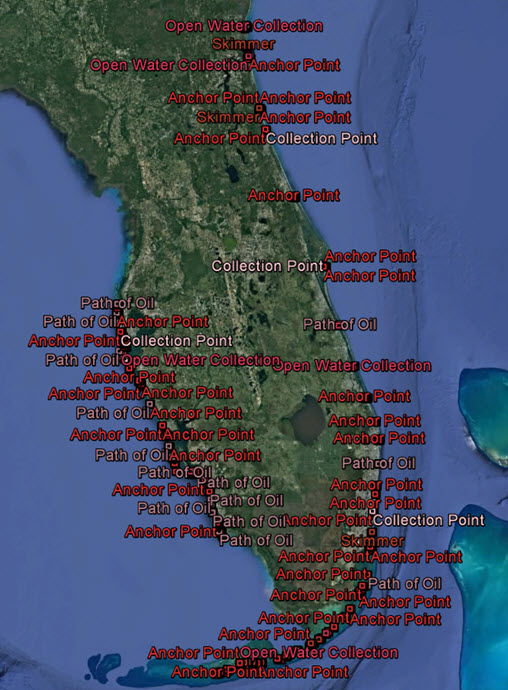Select the marker between Collection Point and east-coast Anchor Points
The width and height of the screenshot is (508, 690).
pyautogui.click(x=325, y=266)
